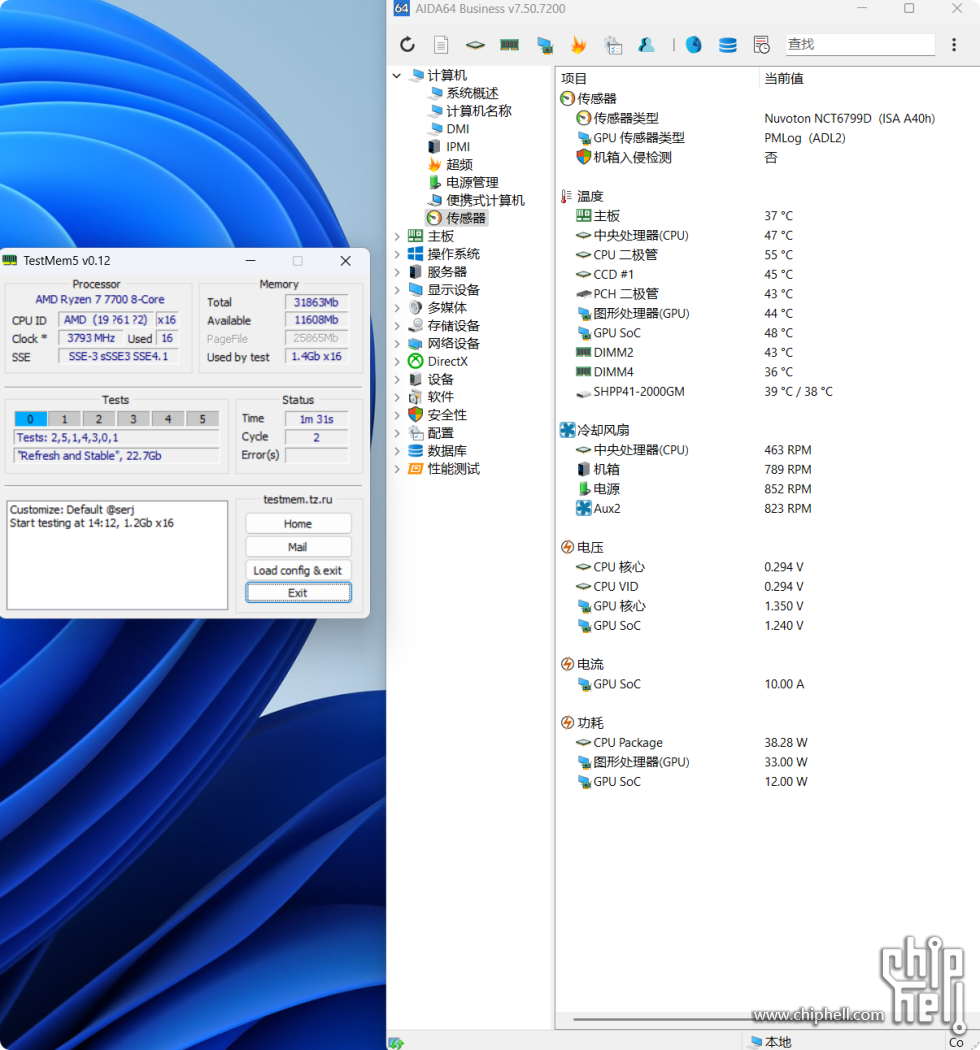This screenshot has width=980, height=1050.
Task: Collapse the 计算机 tree node
Action: coord(397,75)
